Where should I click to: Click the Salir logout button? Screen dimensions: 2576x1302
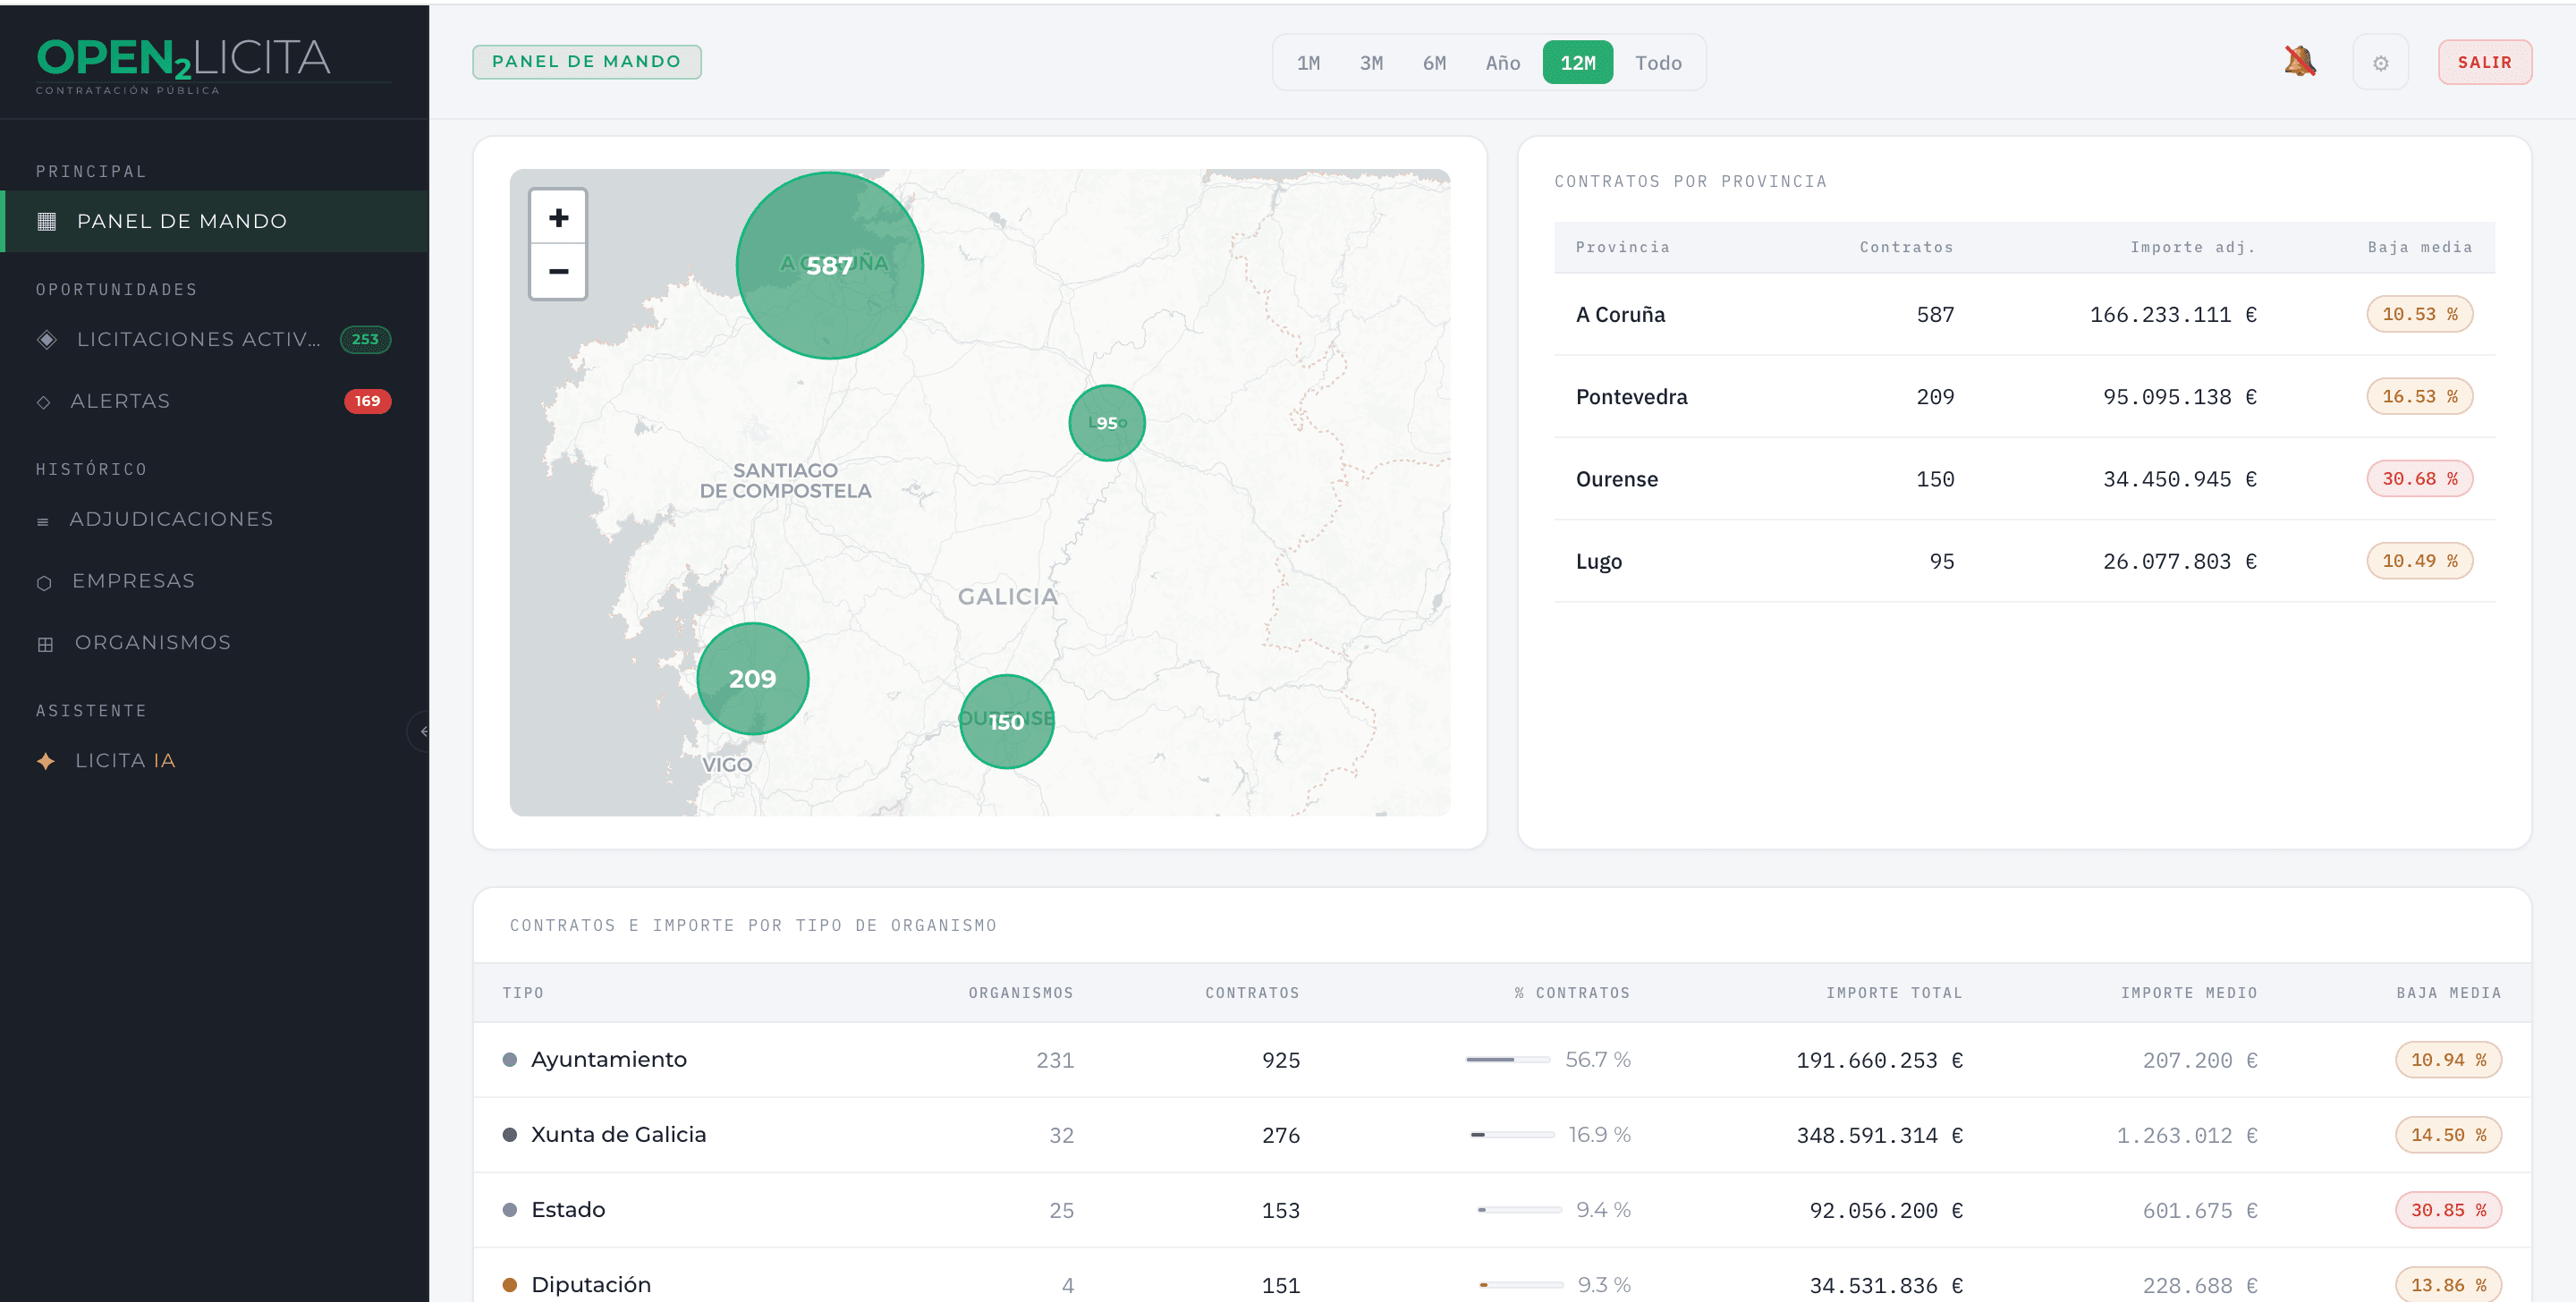pyautogui.click(x=2484, y=63)
